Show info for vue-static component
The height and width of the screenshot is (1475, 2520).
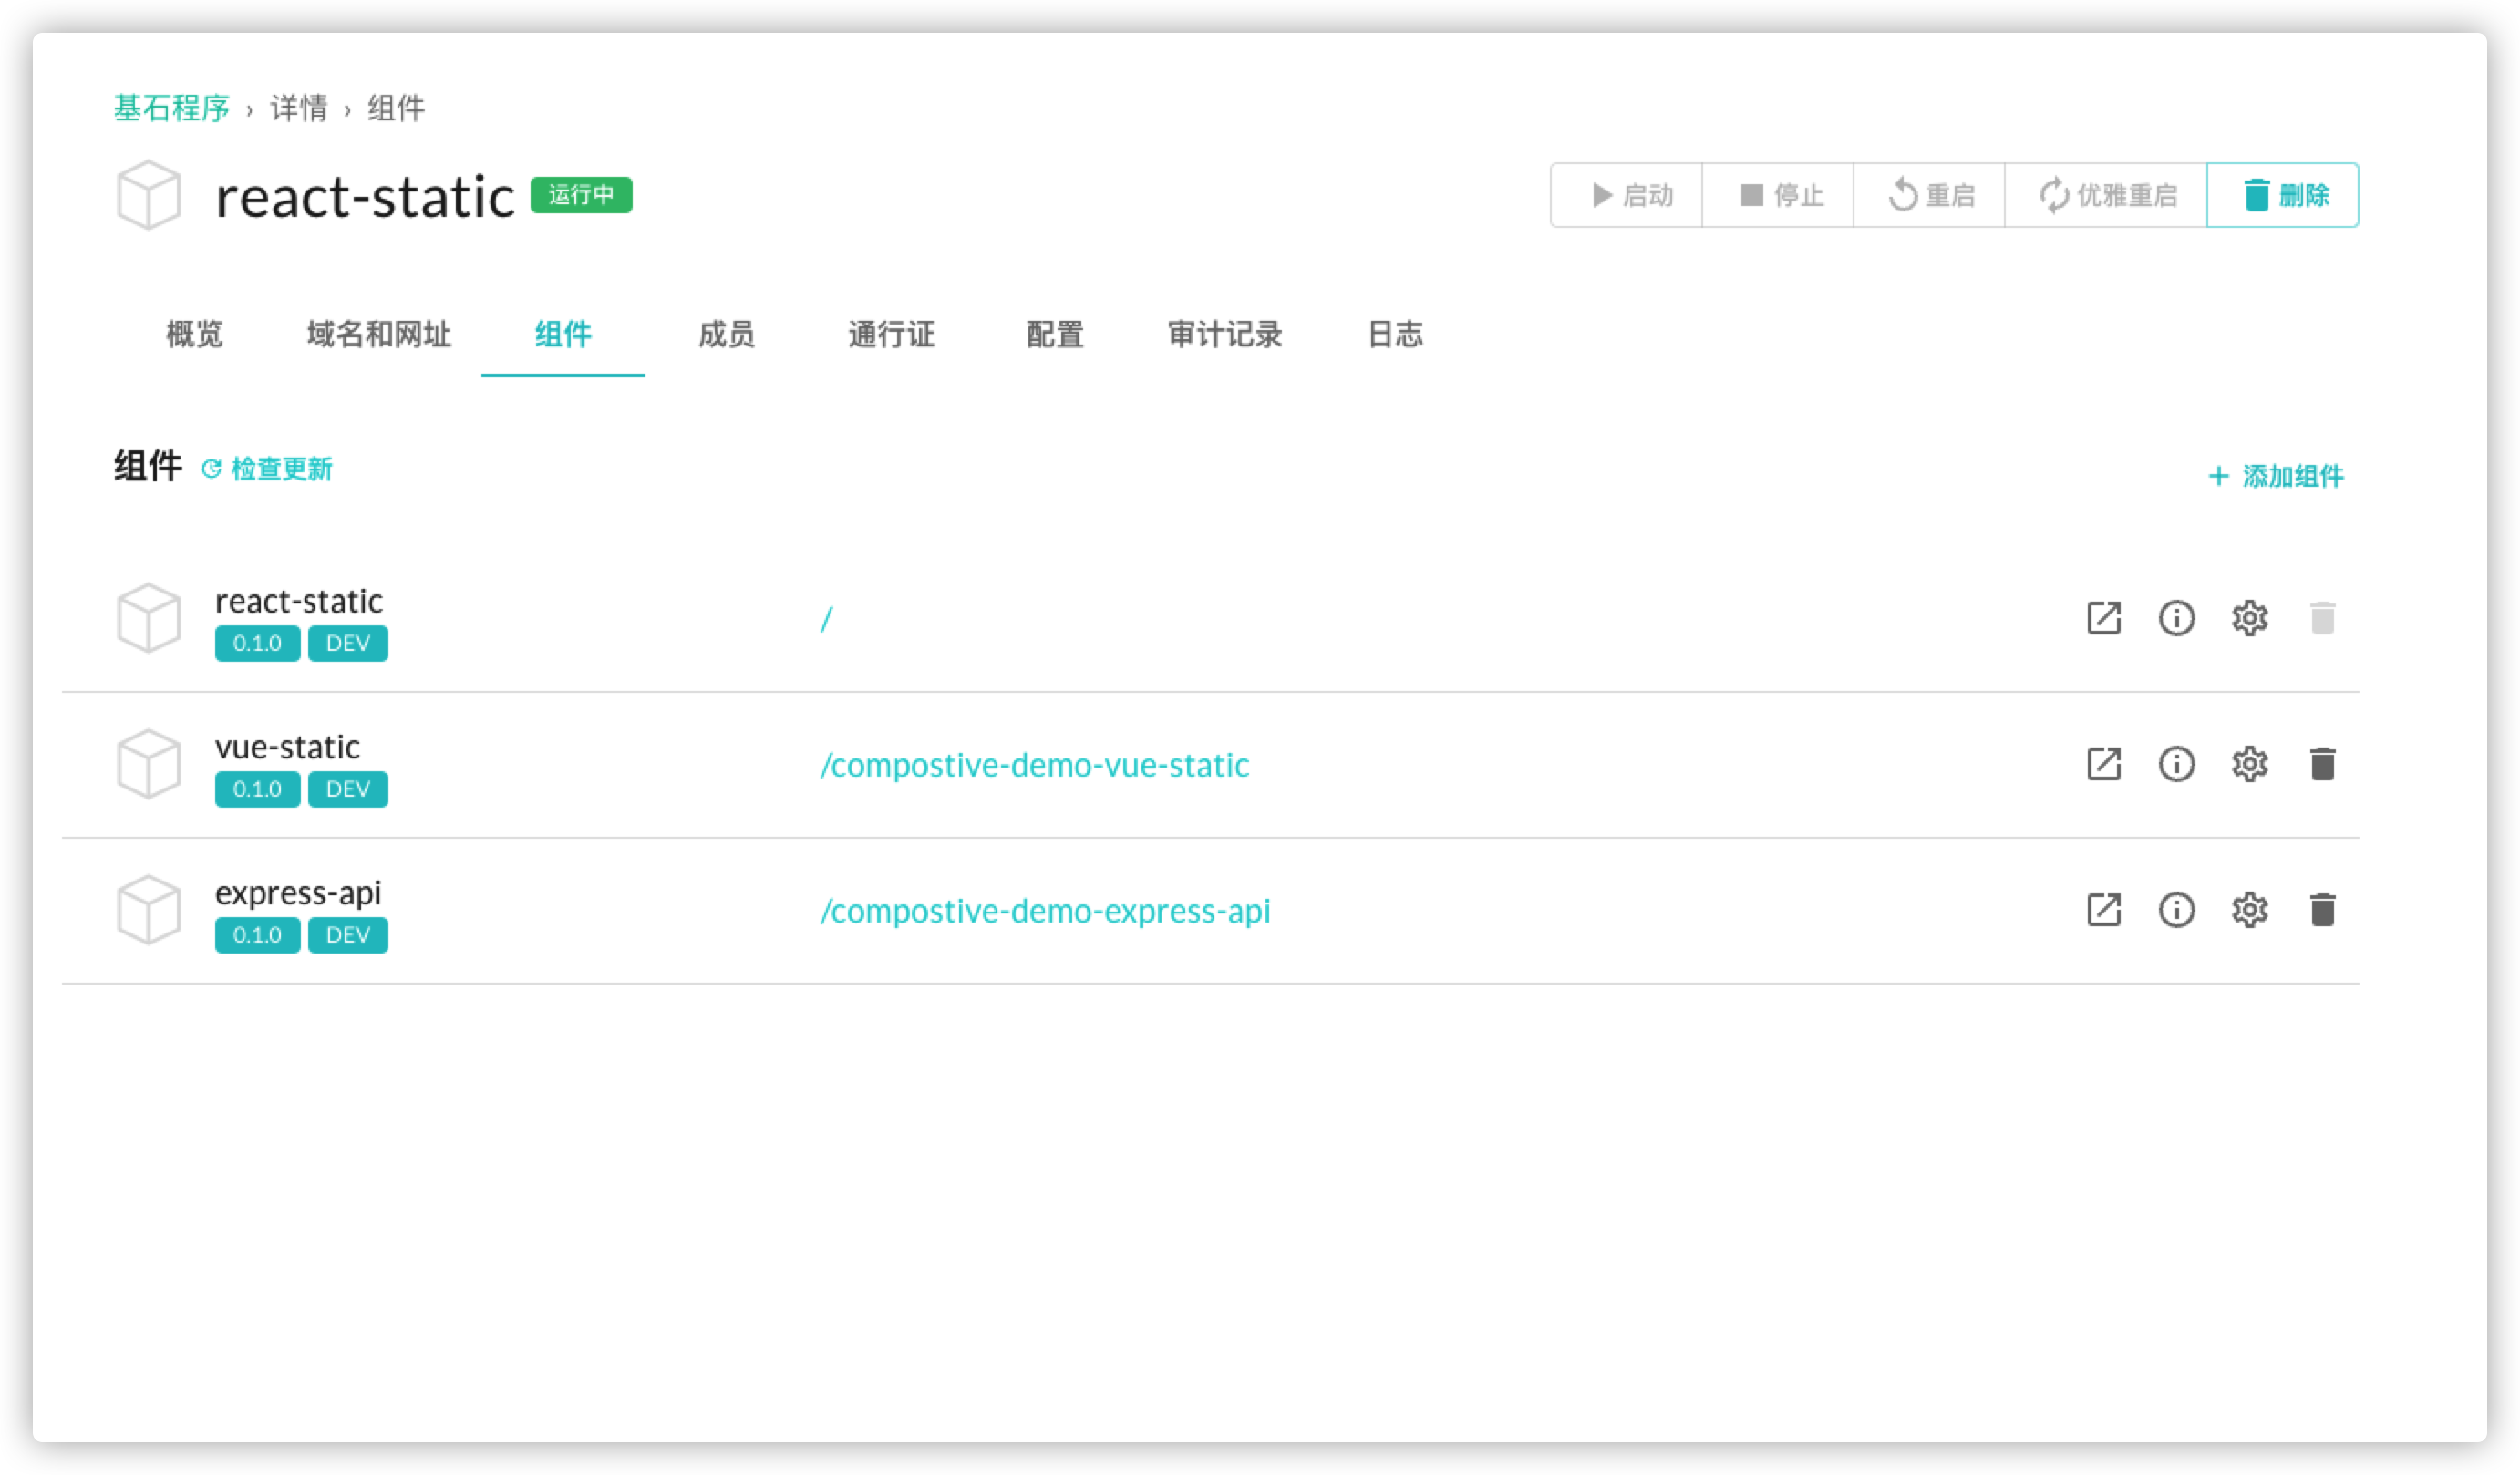[2176, 764]
